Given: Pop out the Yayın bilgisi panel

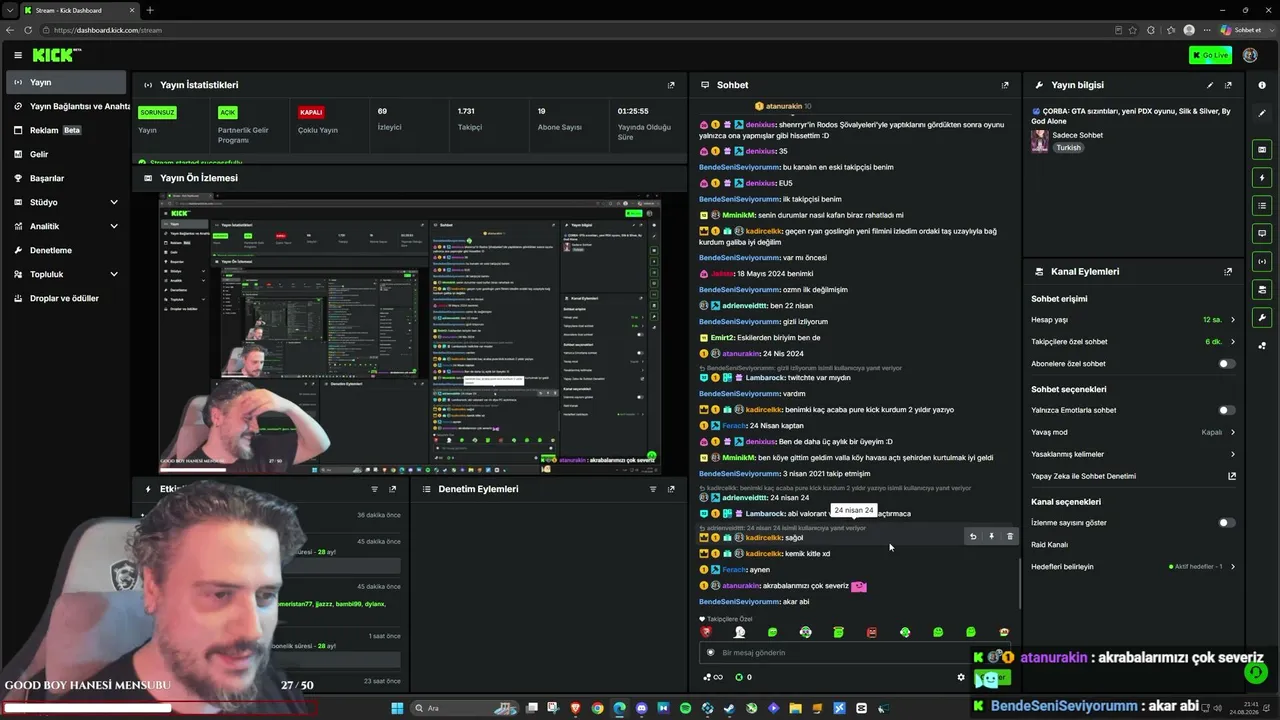Looking at the screenshot, I should [1228, 85].
